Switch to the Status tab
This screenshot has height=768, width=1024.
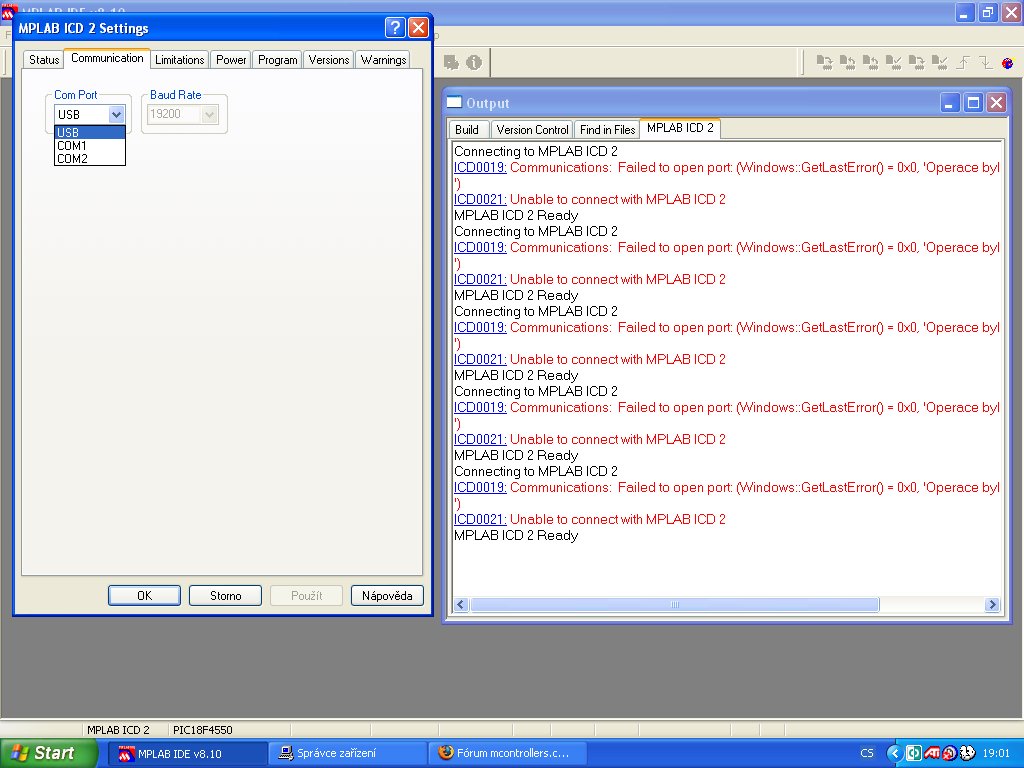[x=44, y=60]
